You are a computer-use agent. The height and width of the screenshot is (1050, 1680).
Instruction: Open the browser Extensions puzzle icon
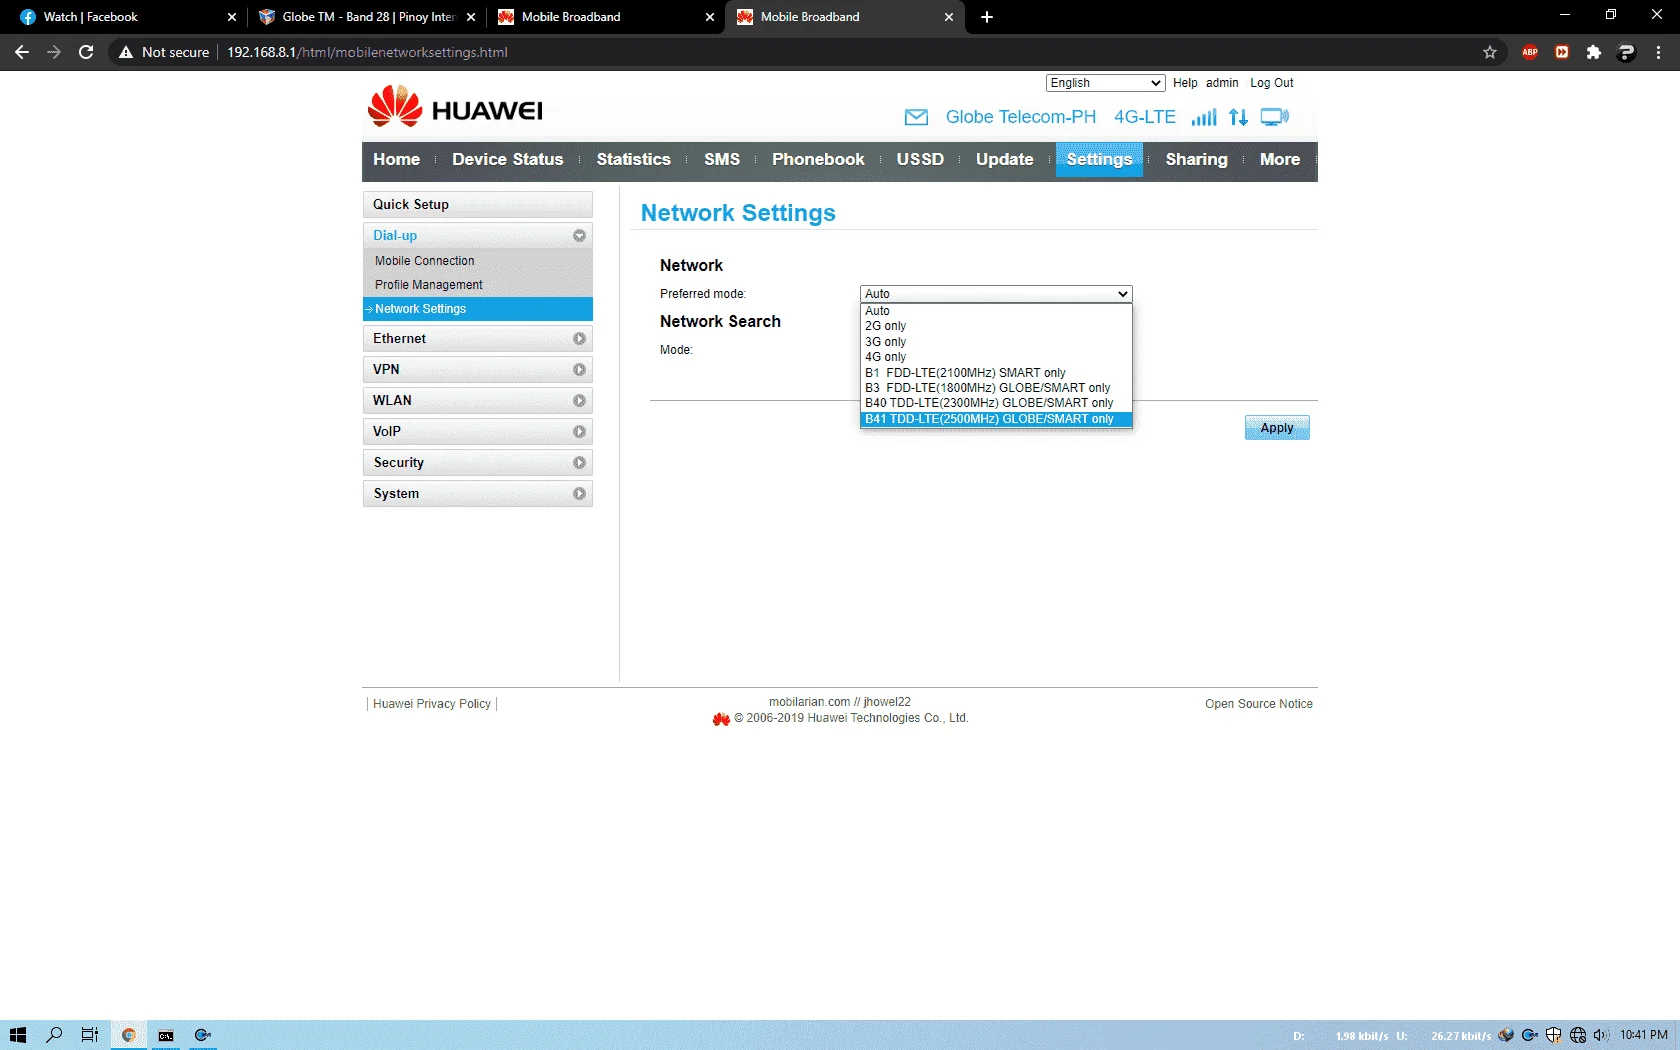point(1594,52)
